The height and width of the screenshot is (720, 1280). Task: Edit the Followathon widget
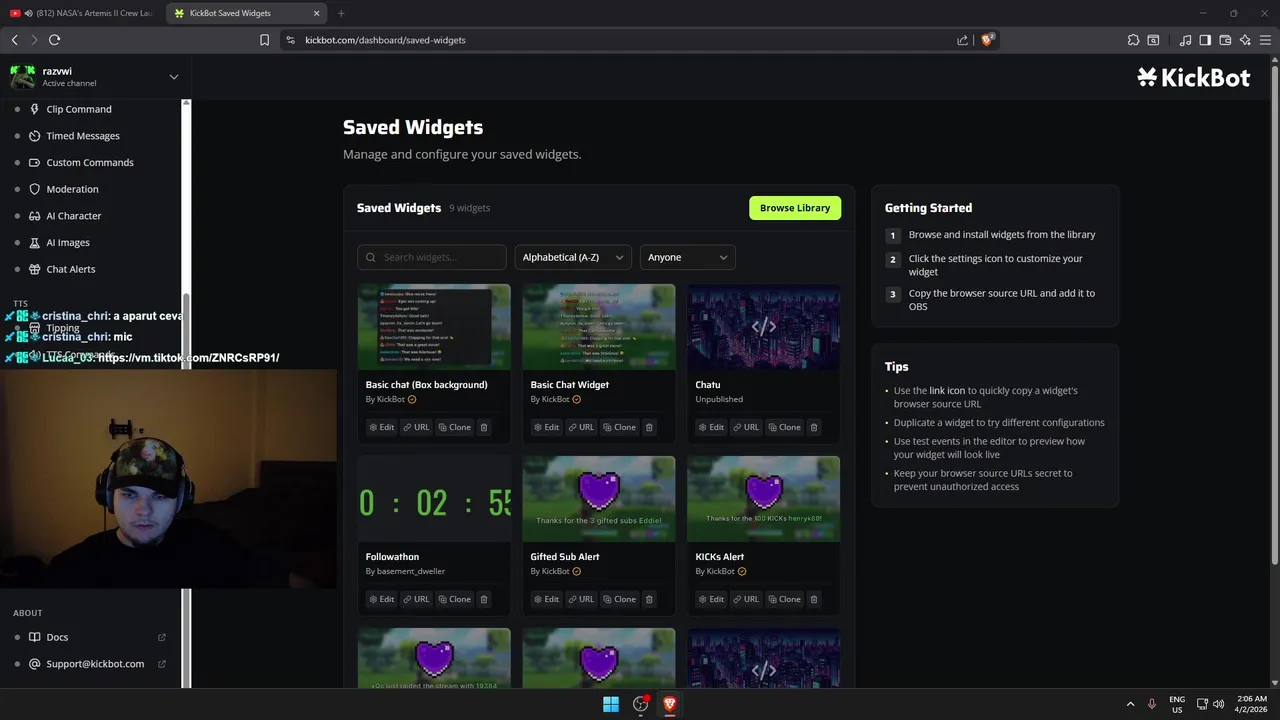pos(382,599)
